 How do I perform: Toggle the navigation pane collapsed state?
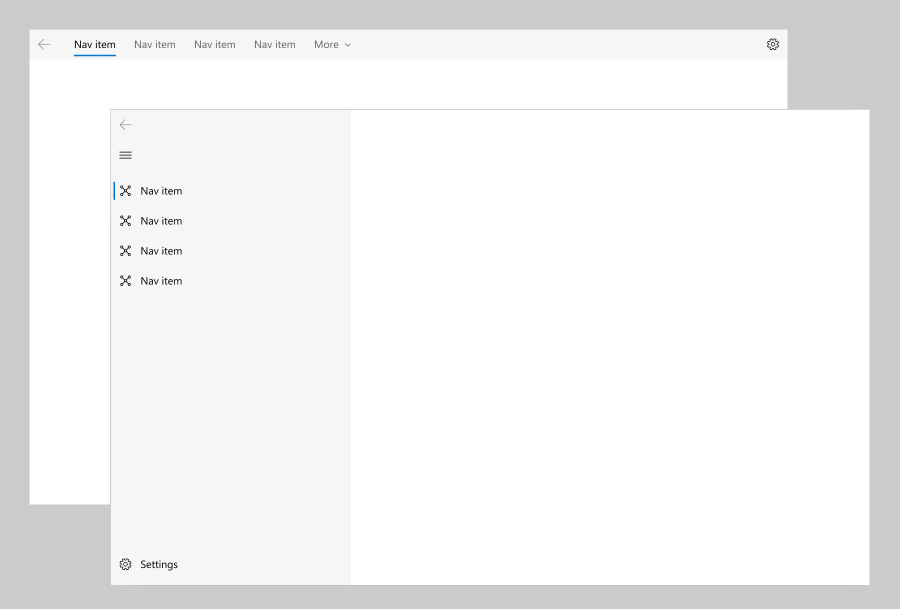tap(125, 155)
